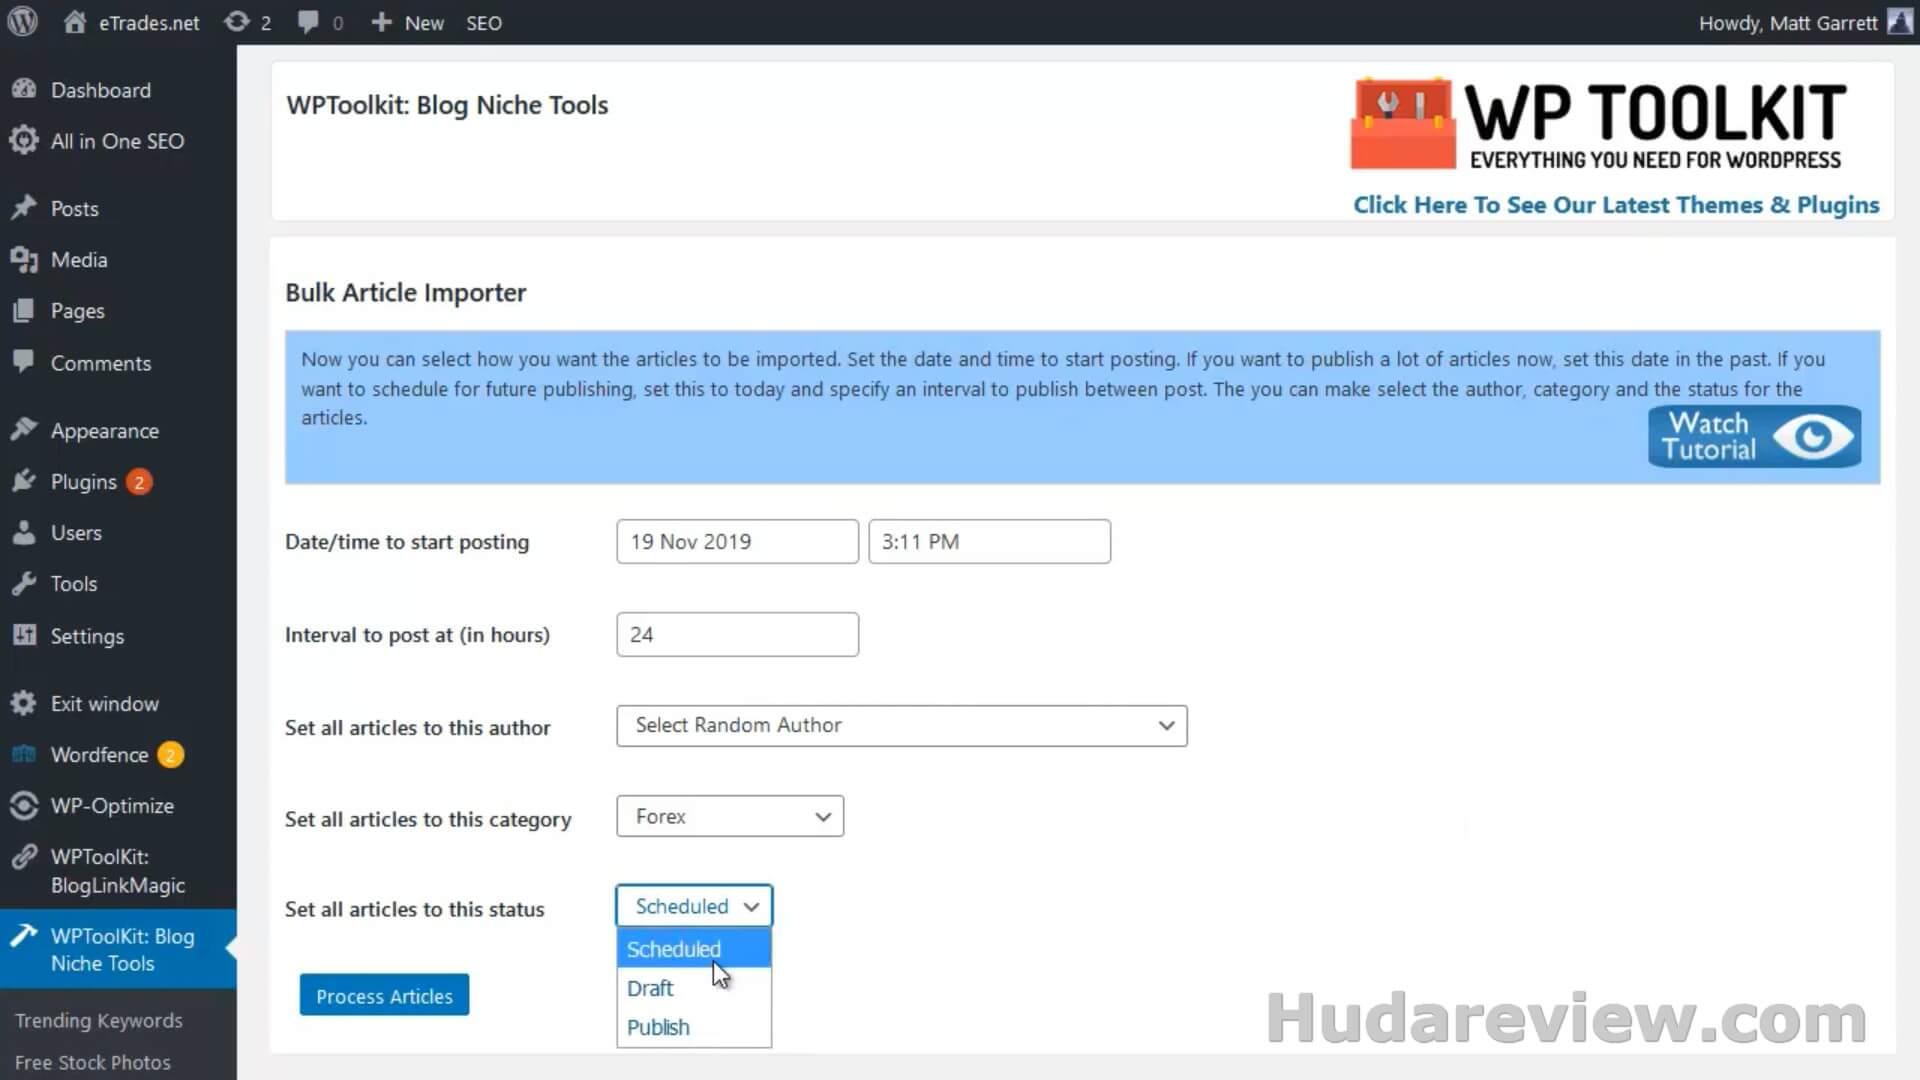Open the WP-Optimize menu label
1920x1080 pixels.
click(x=112, y=806)
